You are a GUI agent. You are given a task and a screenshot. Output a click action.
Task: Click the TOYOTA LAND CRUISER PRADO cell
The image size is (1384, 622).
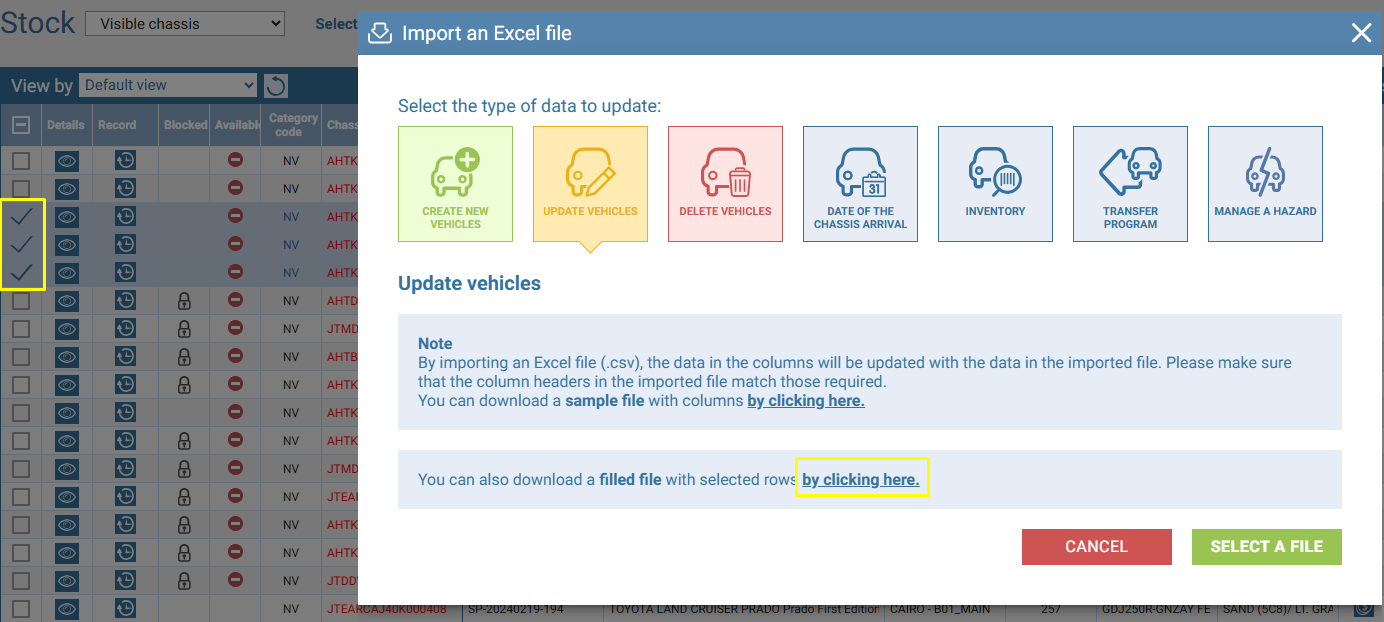pos(744,608)
